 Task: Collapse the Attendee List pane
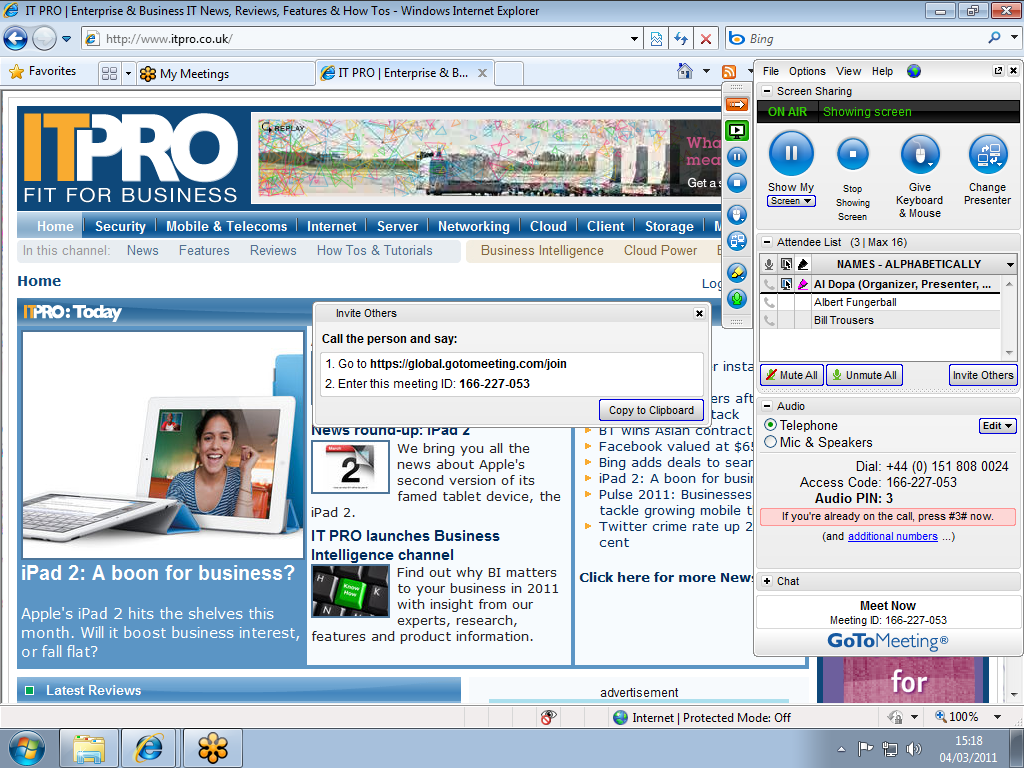[x=767, y=242]
